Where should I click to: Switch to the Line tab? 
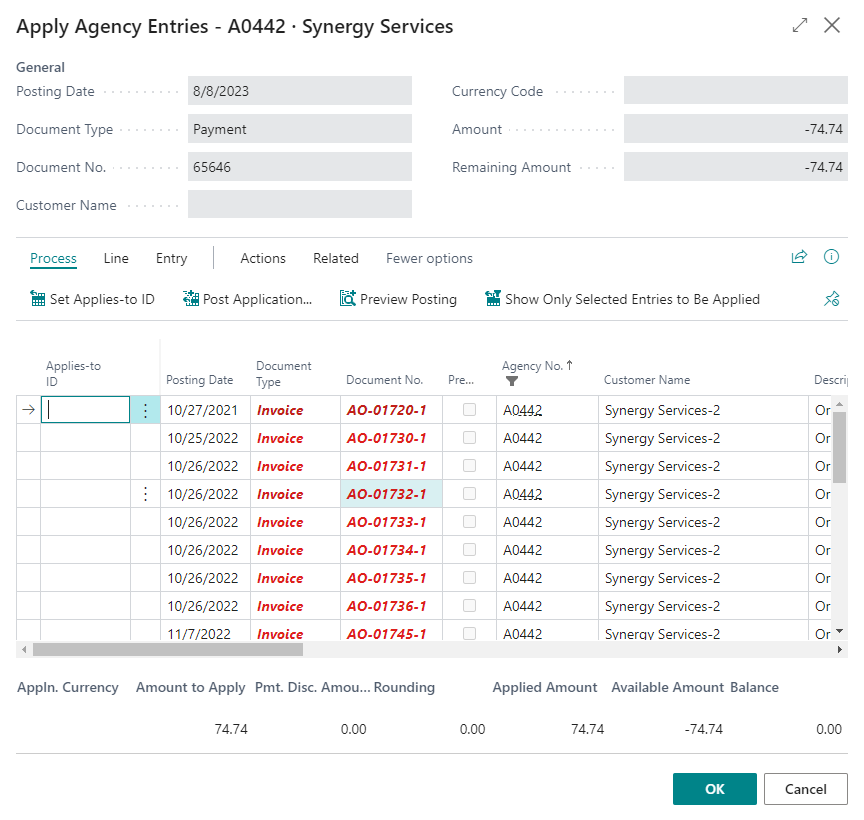click(x=116, y=258)
